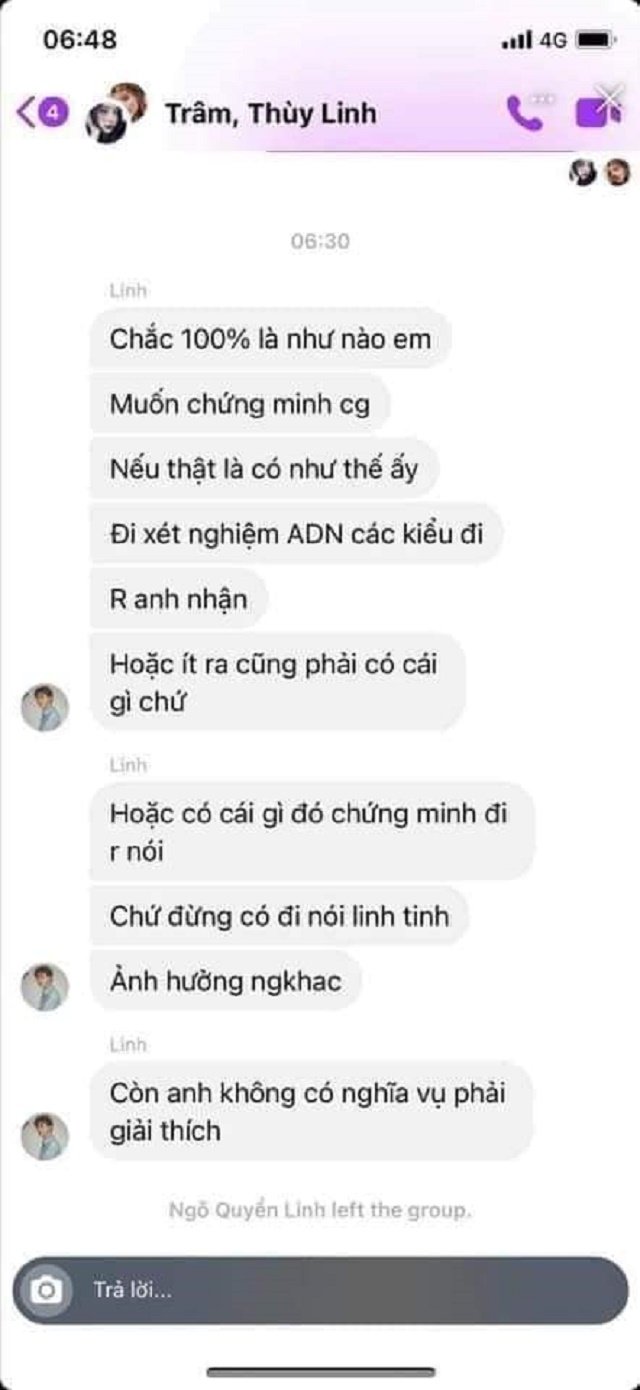Tap the seen-by avatars below header
The image size is (640, 1390).
coord(600,172)
